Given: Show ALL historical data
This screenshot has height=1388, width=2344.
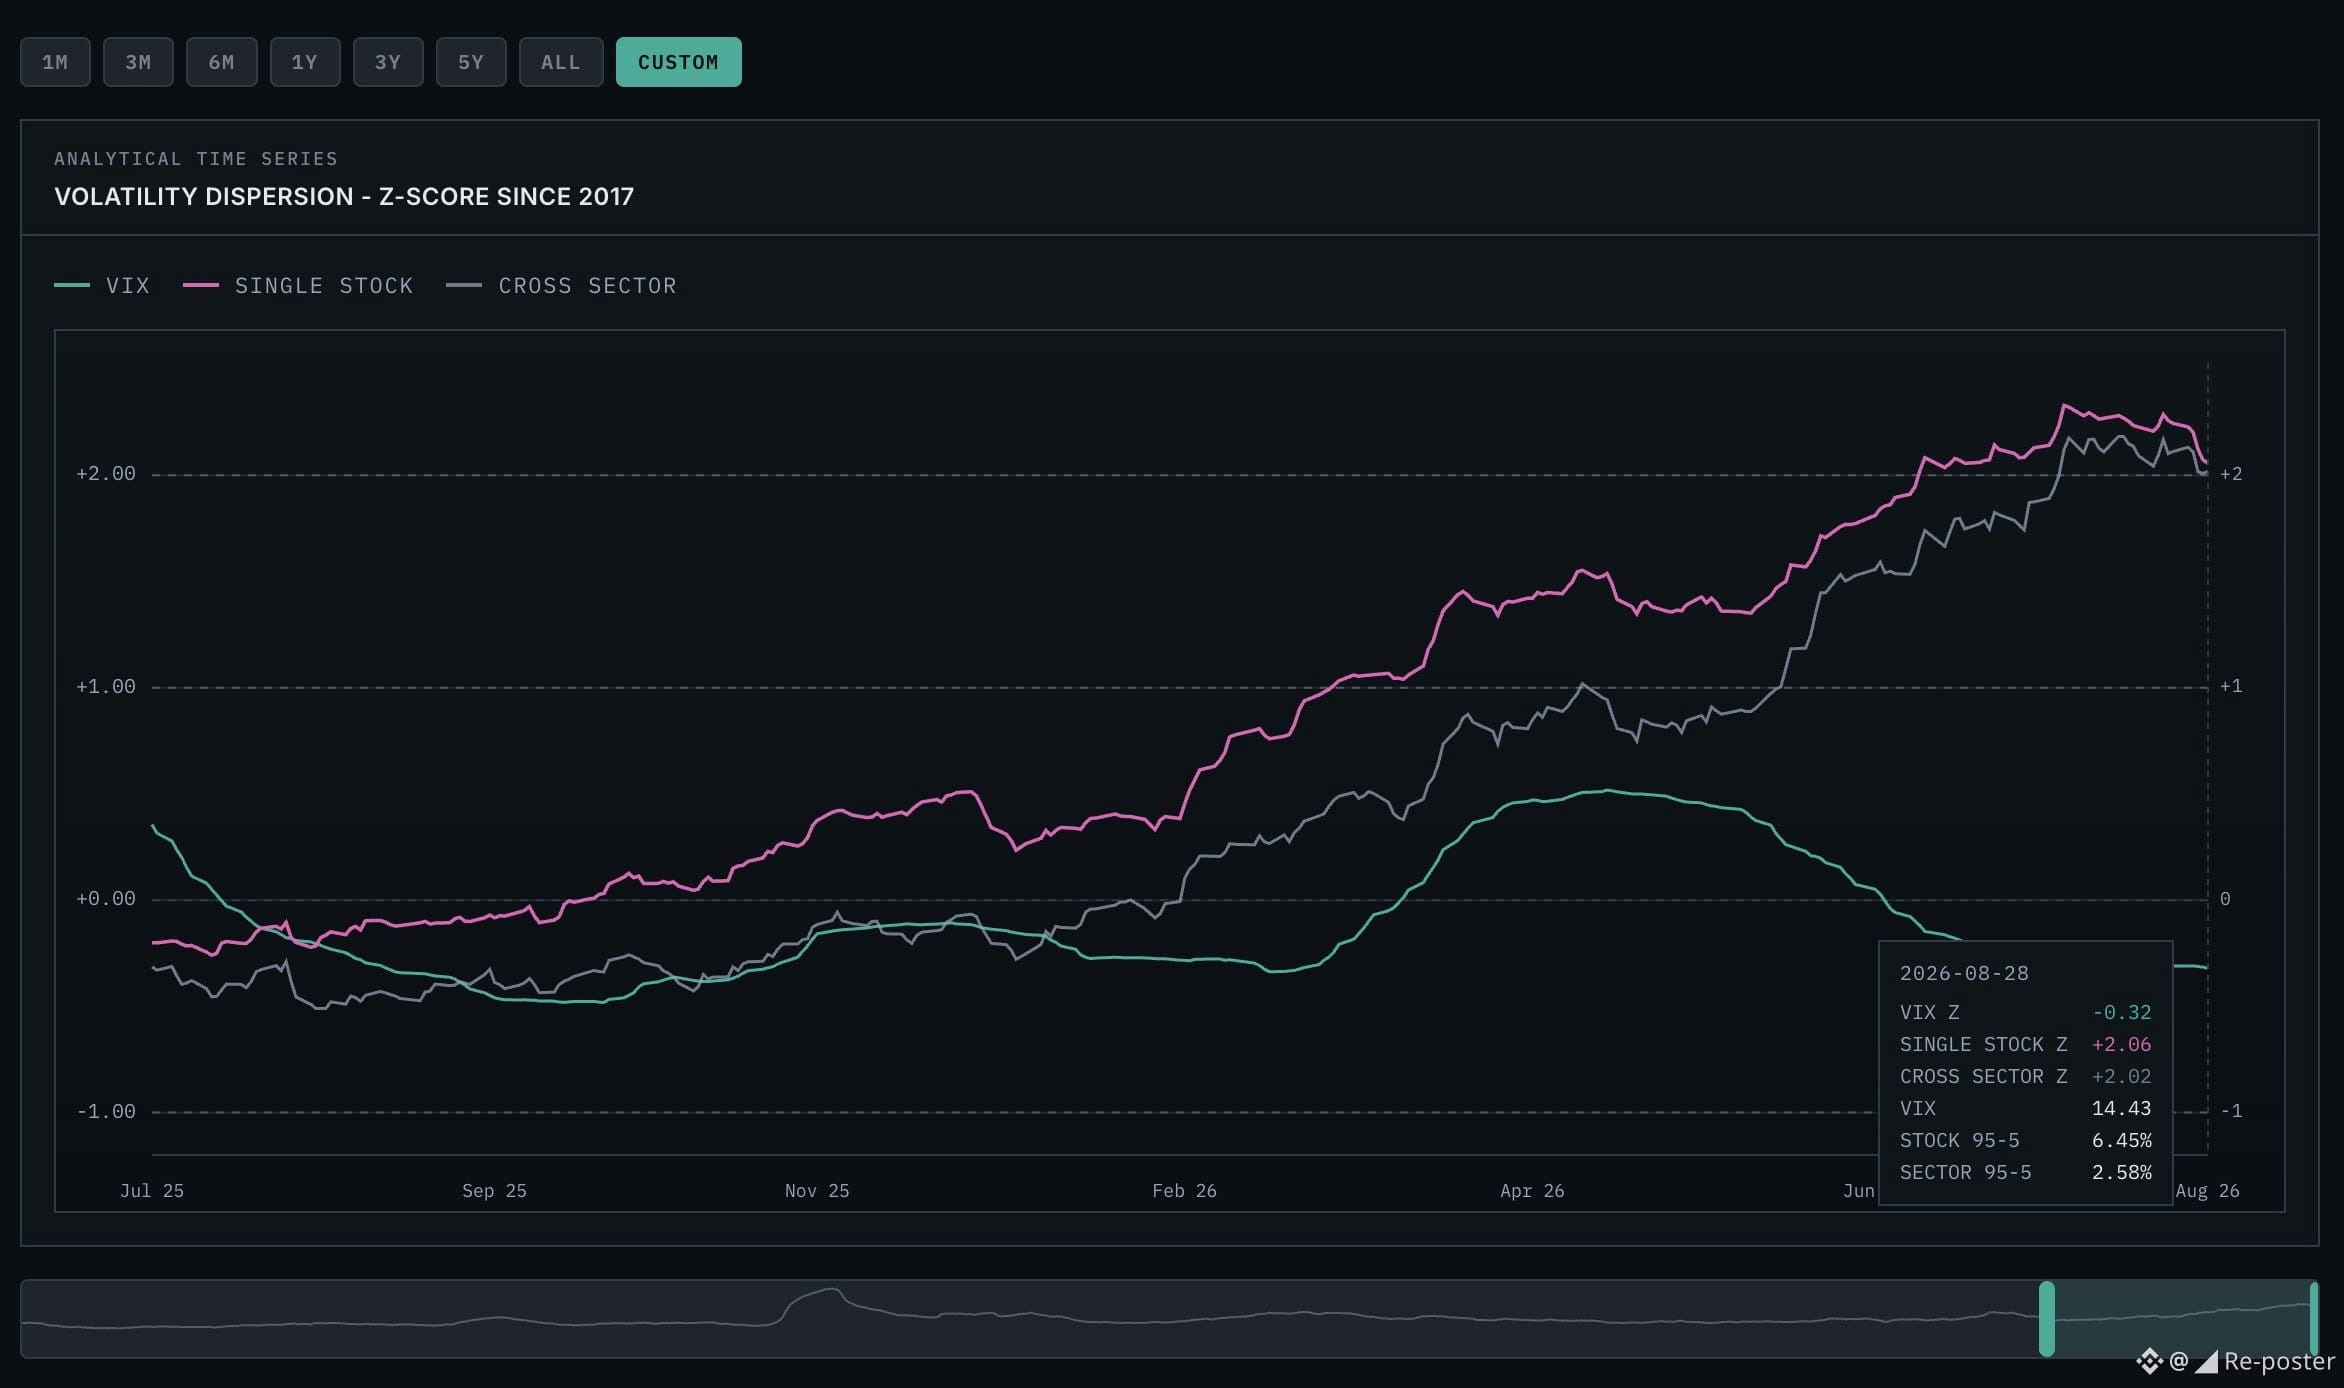Looking at the screenshot, I should (x=561, y=62).
